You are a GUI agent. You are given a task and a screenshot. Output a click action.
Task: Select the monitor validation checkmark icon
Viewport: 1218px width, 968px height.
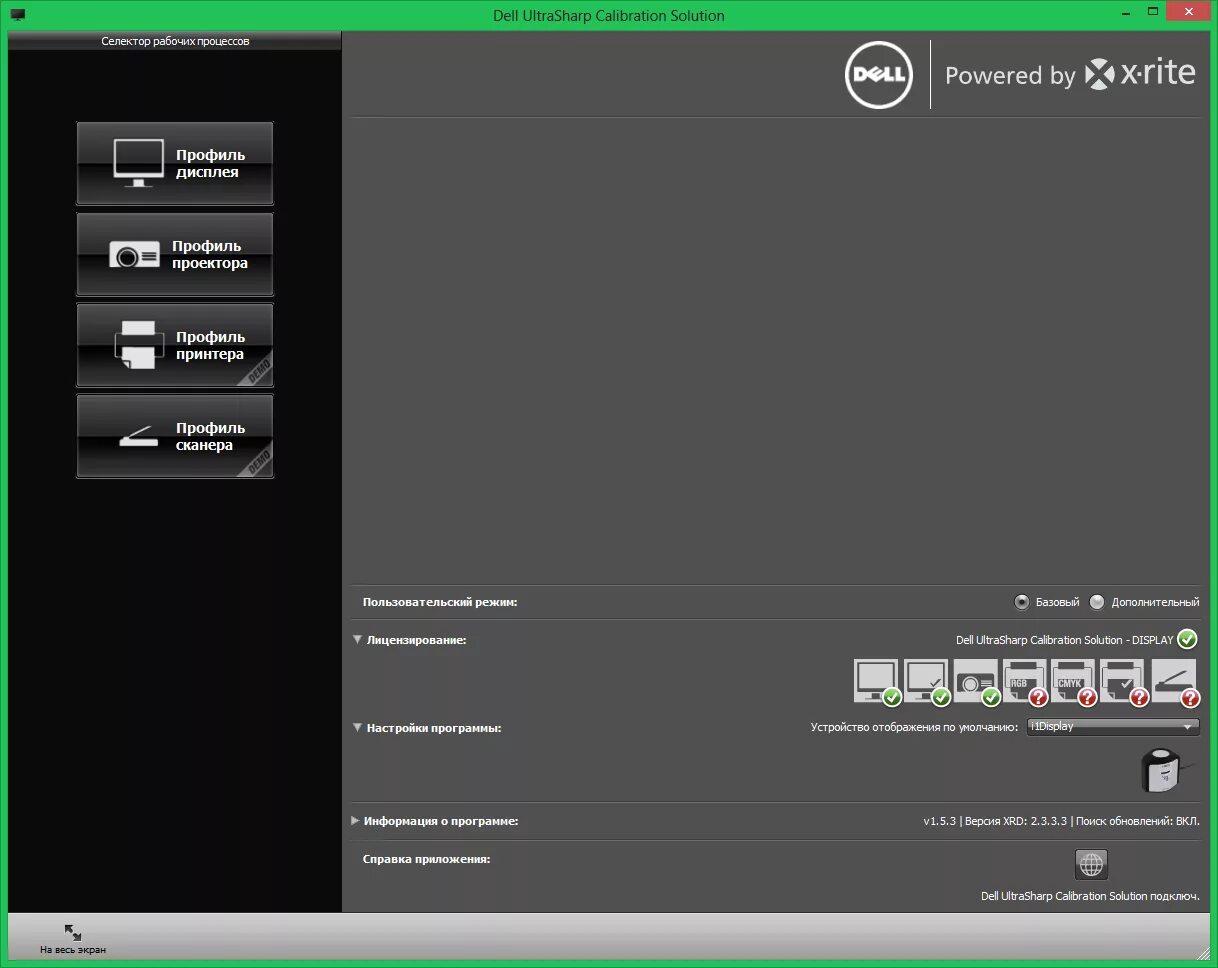coord(925,680)
